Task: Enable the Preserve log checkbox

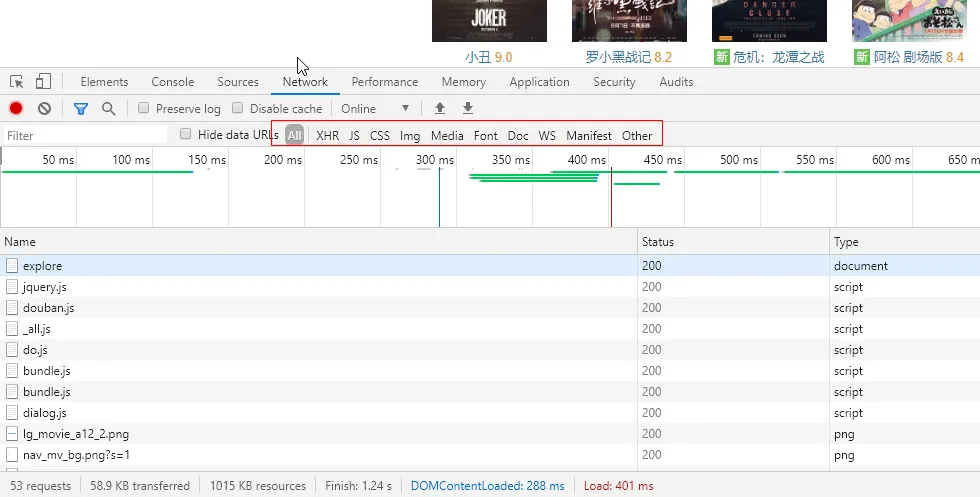Action: (144, 108)
